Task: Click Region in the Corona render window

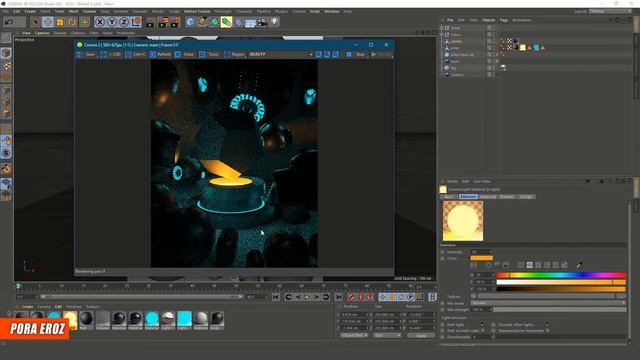Action: point(235,54)
